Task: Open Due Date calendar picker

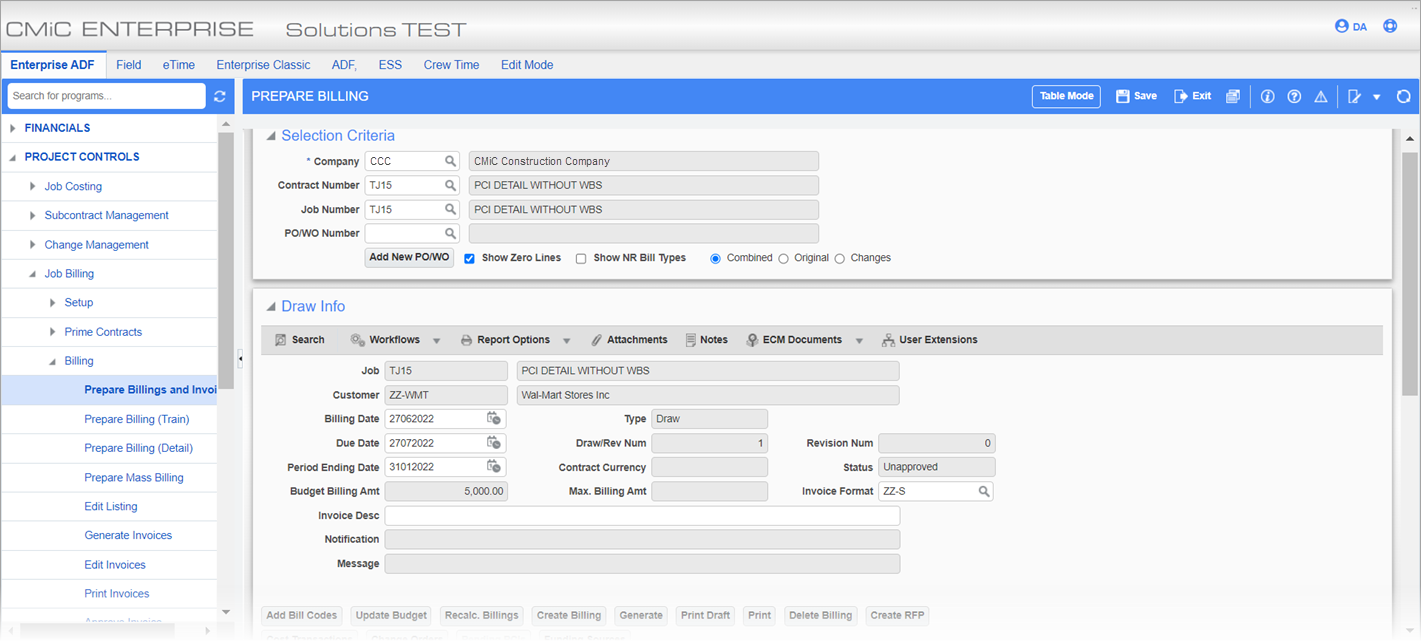Action: point(494,443)
